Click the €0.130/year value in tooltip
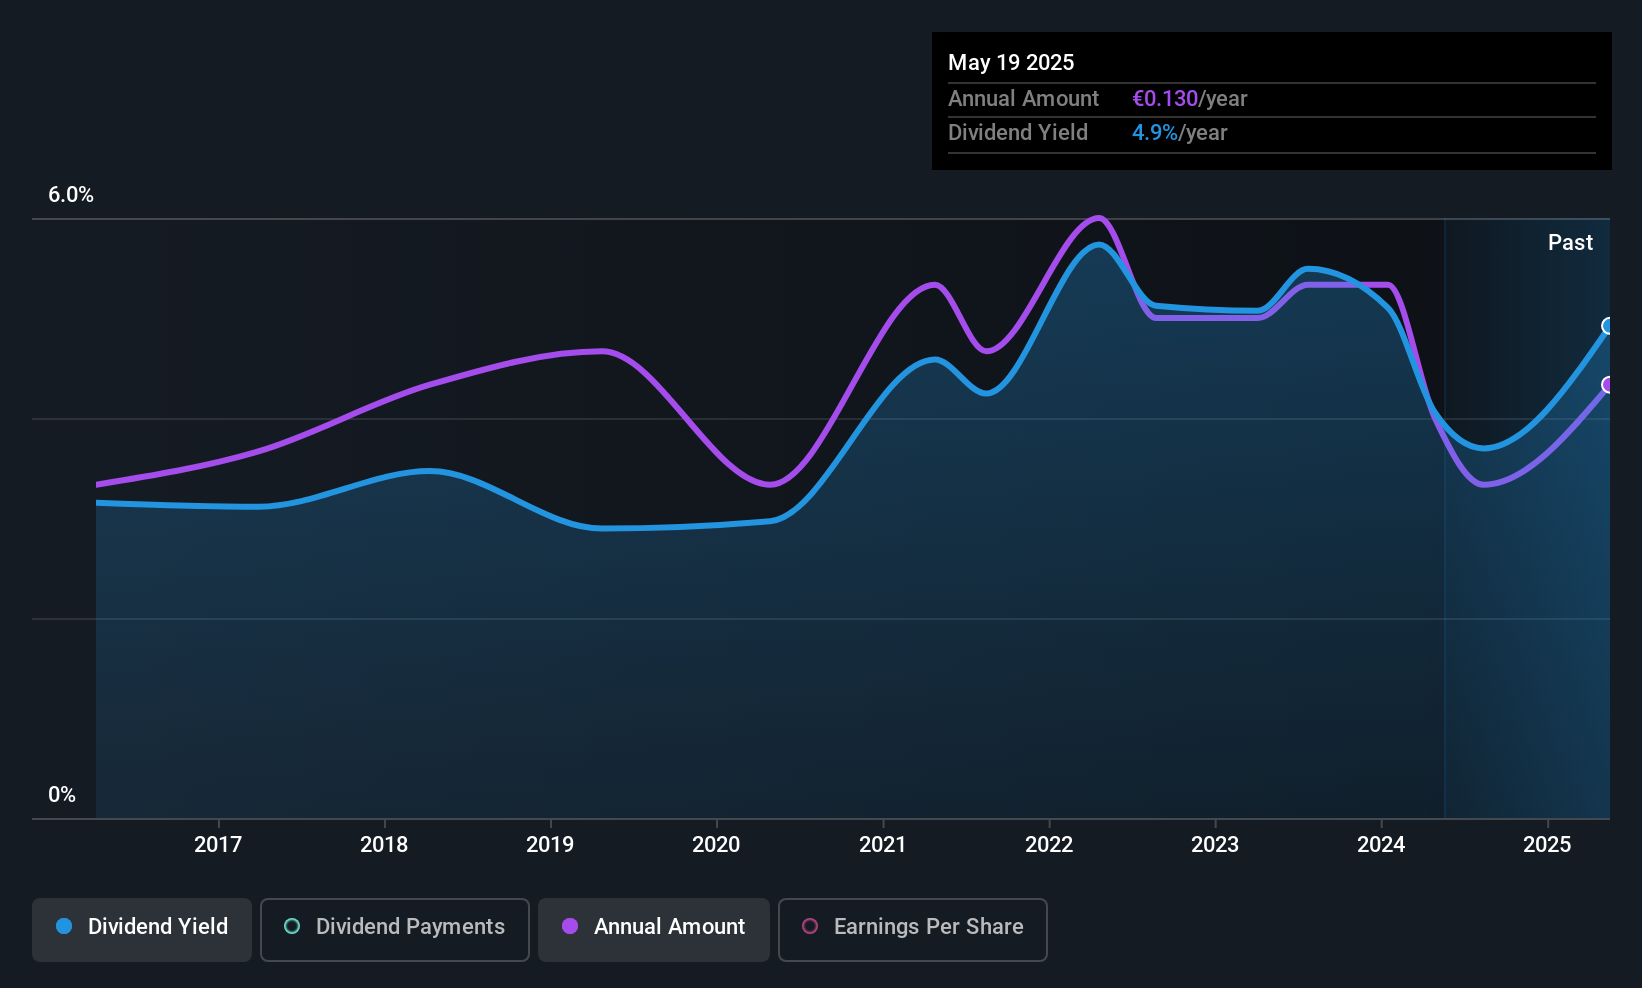 [x=1189, y=99]
